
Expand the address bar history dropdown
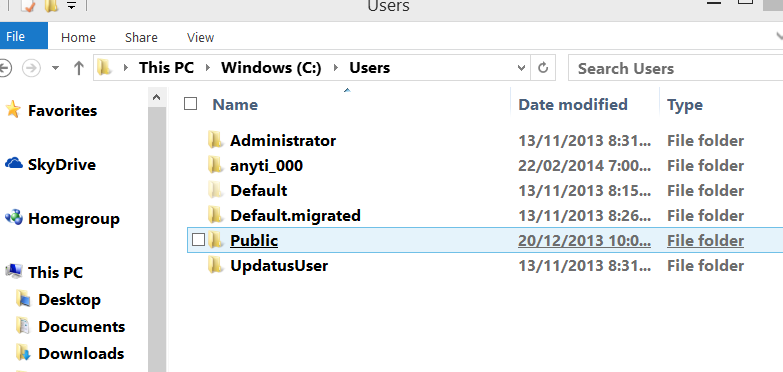pyautogui.click(x=521, y=68)
